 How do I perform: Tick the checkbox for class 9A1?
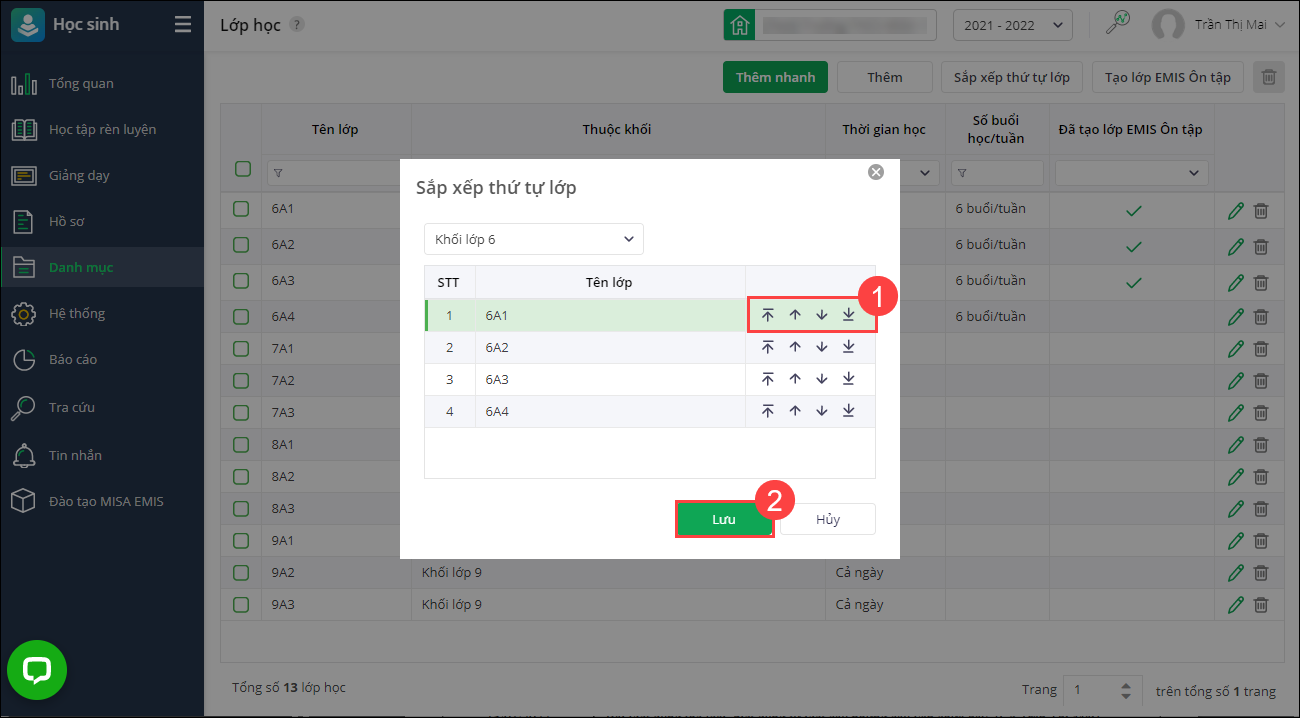(241, 541)
